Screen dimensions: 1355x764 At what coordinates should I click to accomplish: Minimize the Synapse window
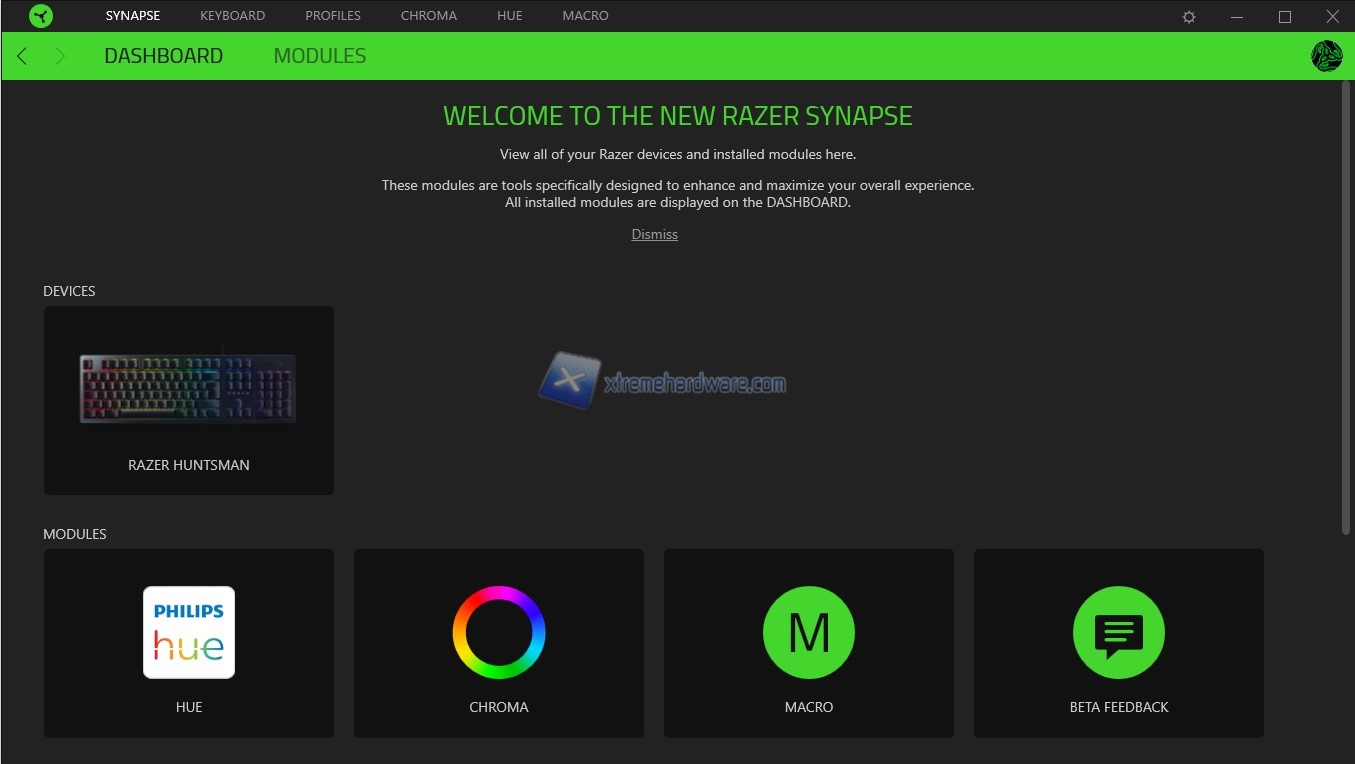click(1238, 17)
